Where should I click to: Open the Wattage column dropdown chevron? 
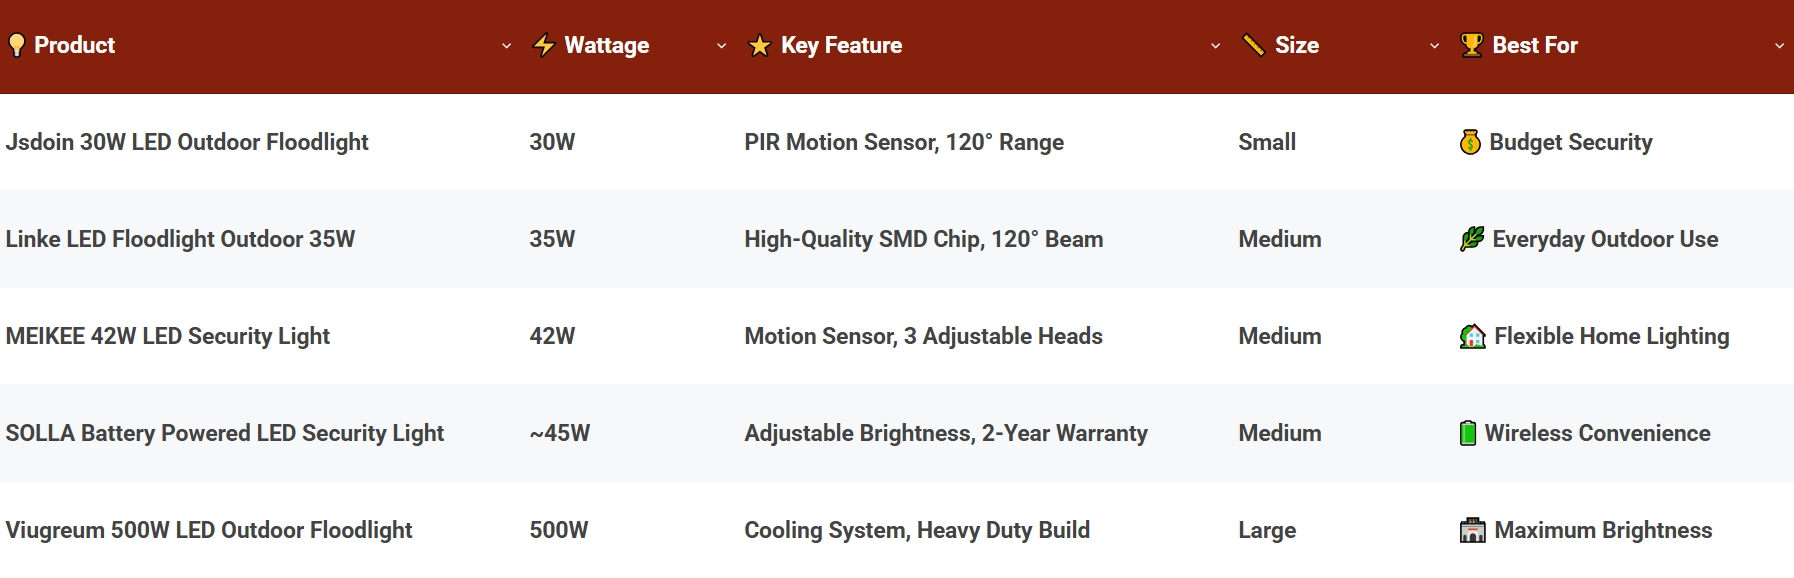click(x=721, y=46)
